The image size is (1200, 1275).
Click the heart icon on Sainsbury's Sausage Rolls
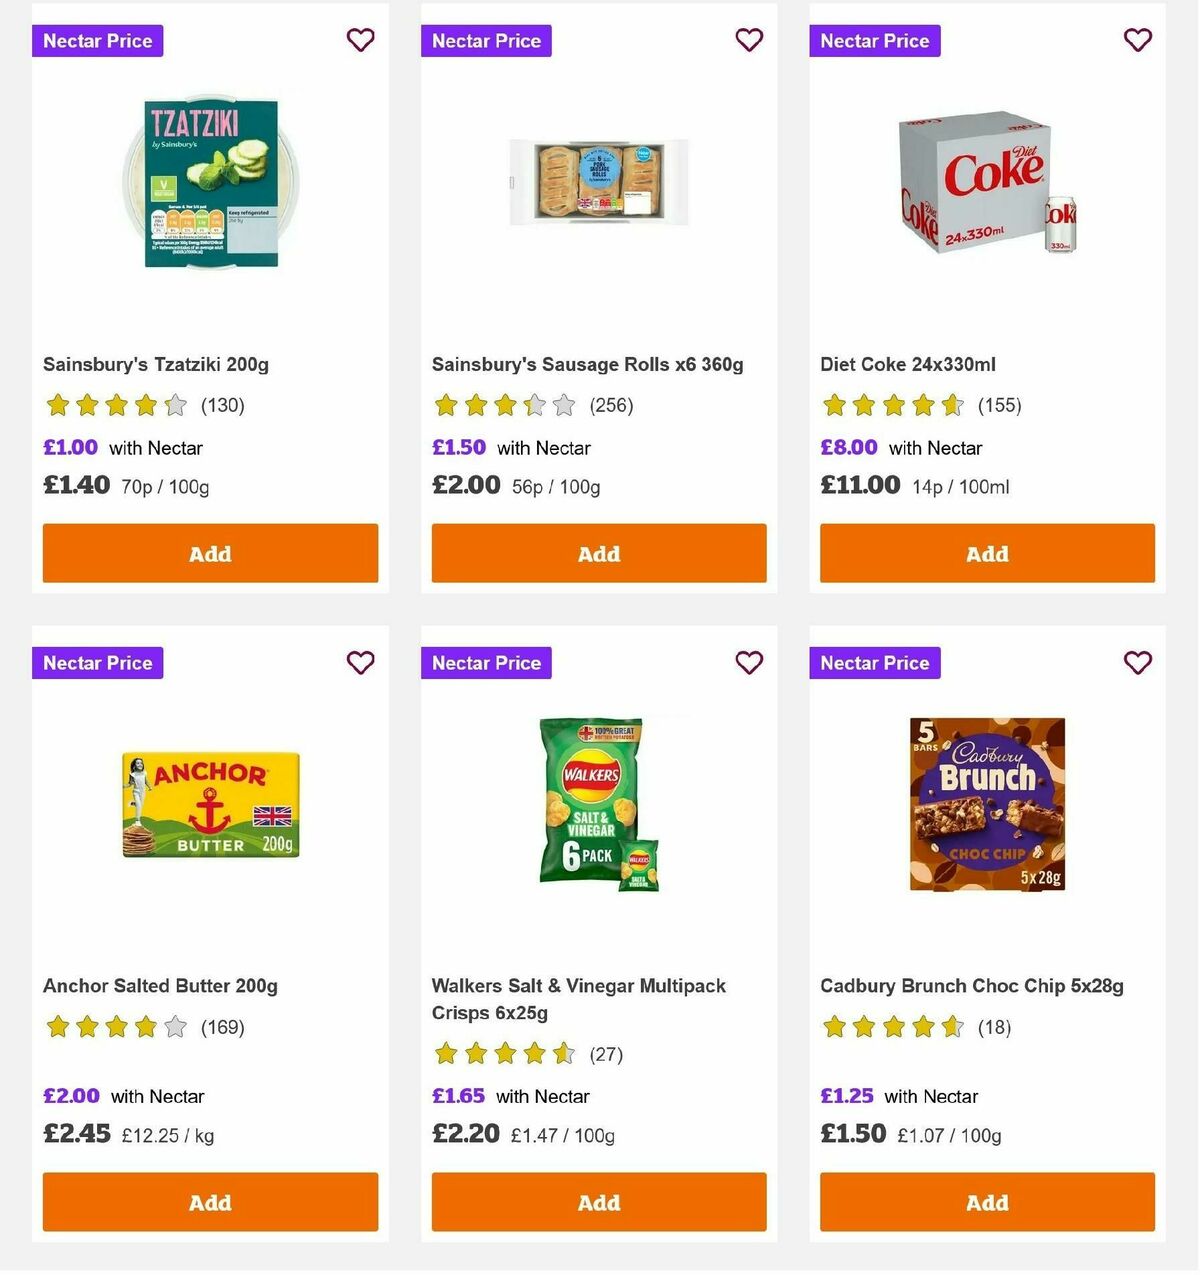[749, 40]
